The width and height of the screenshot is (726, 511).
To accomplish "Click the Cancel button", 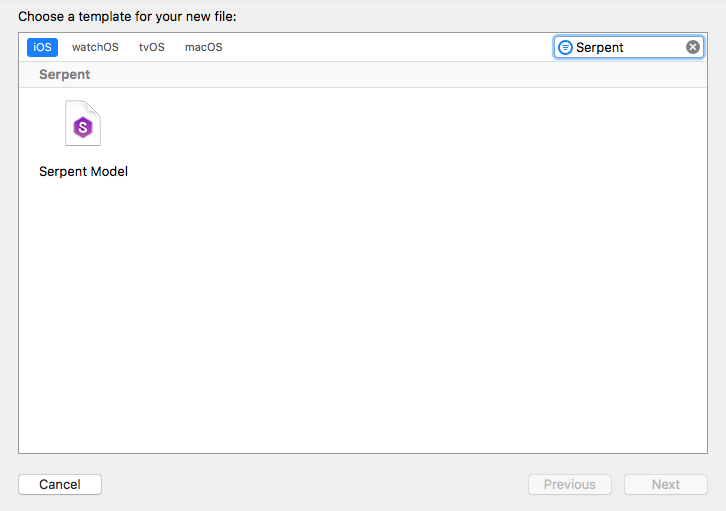I will coord(60,484).
